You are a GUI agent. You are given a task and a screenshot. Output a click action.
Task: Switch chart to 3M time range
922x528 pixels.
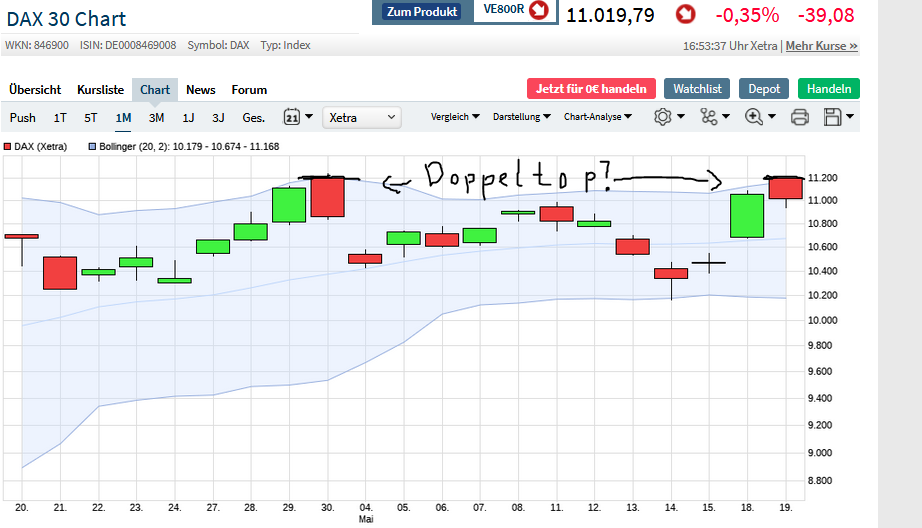point(156,117)
